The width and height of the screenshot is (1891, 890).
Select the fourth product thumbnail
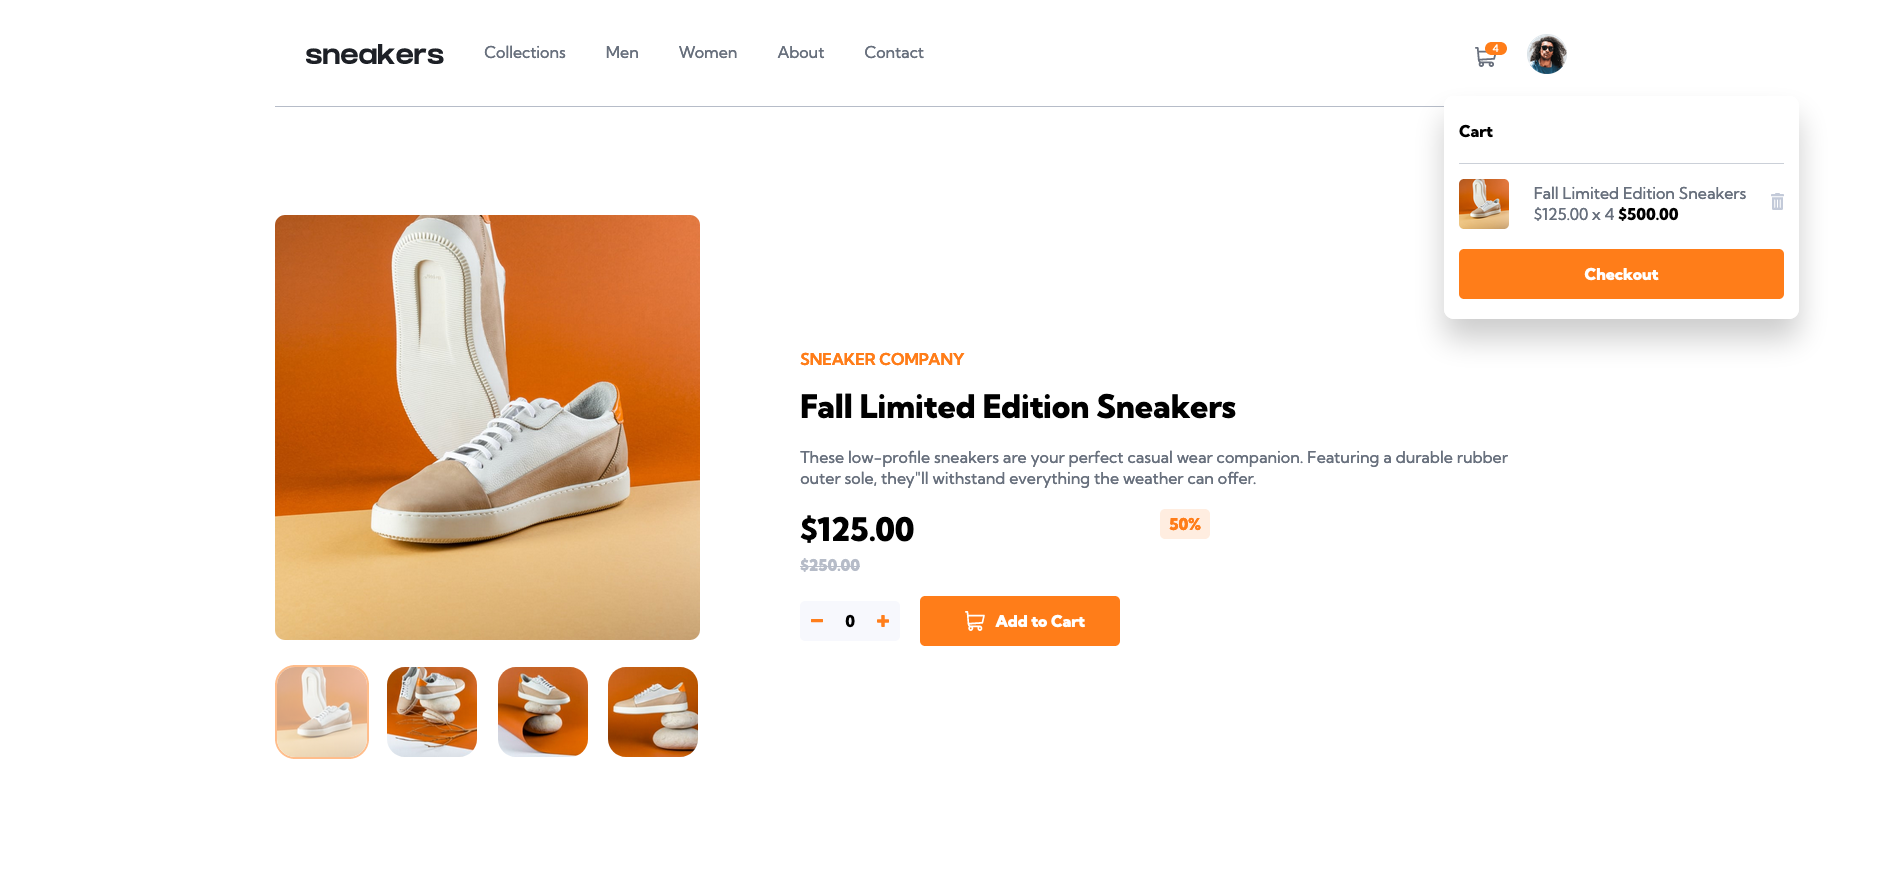point(653,712)
